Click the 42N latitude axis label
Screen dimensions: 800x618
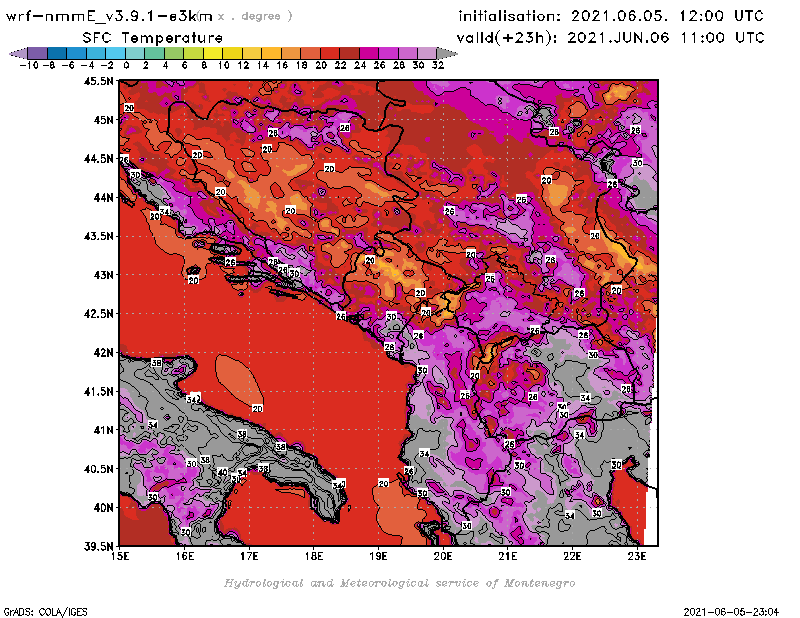pyautogui.click(x=103, y=352)
